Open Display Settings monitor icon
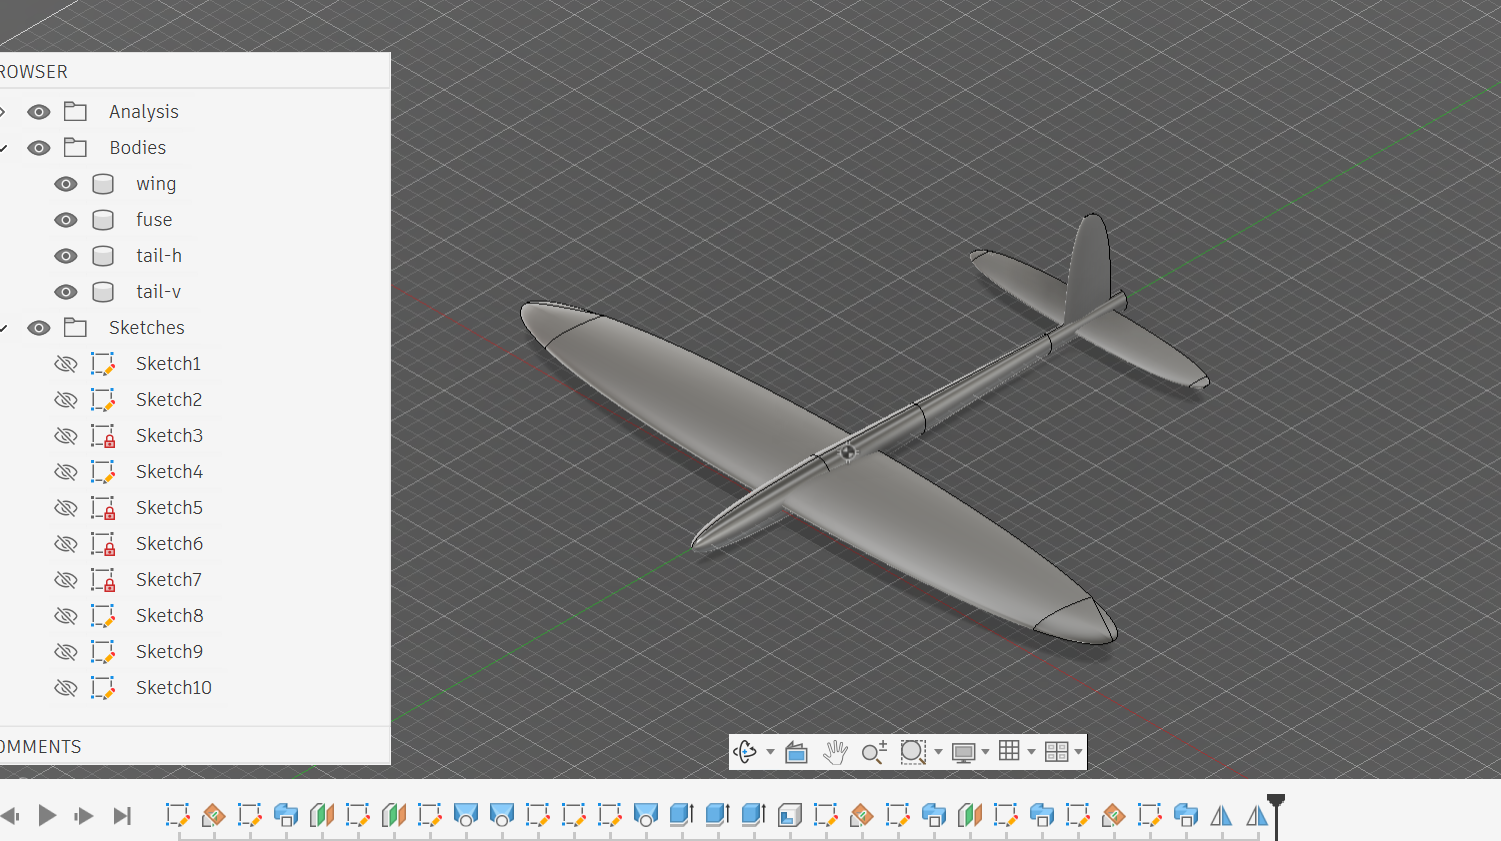This screenshot has height=841, width=1501. click(964, 752)
